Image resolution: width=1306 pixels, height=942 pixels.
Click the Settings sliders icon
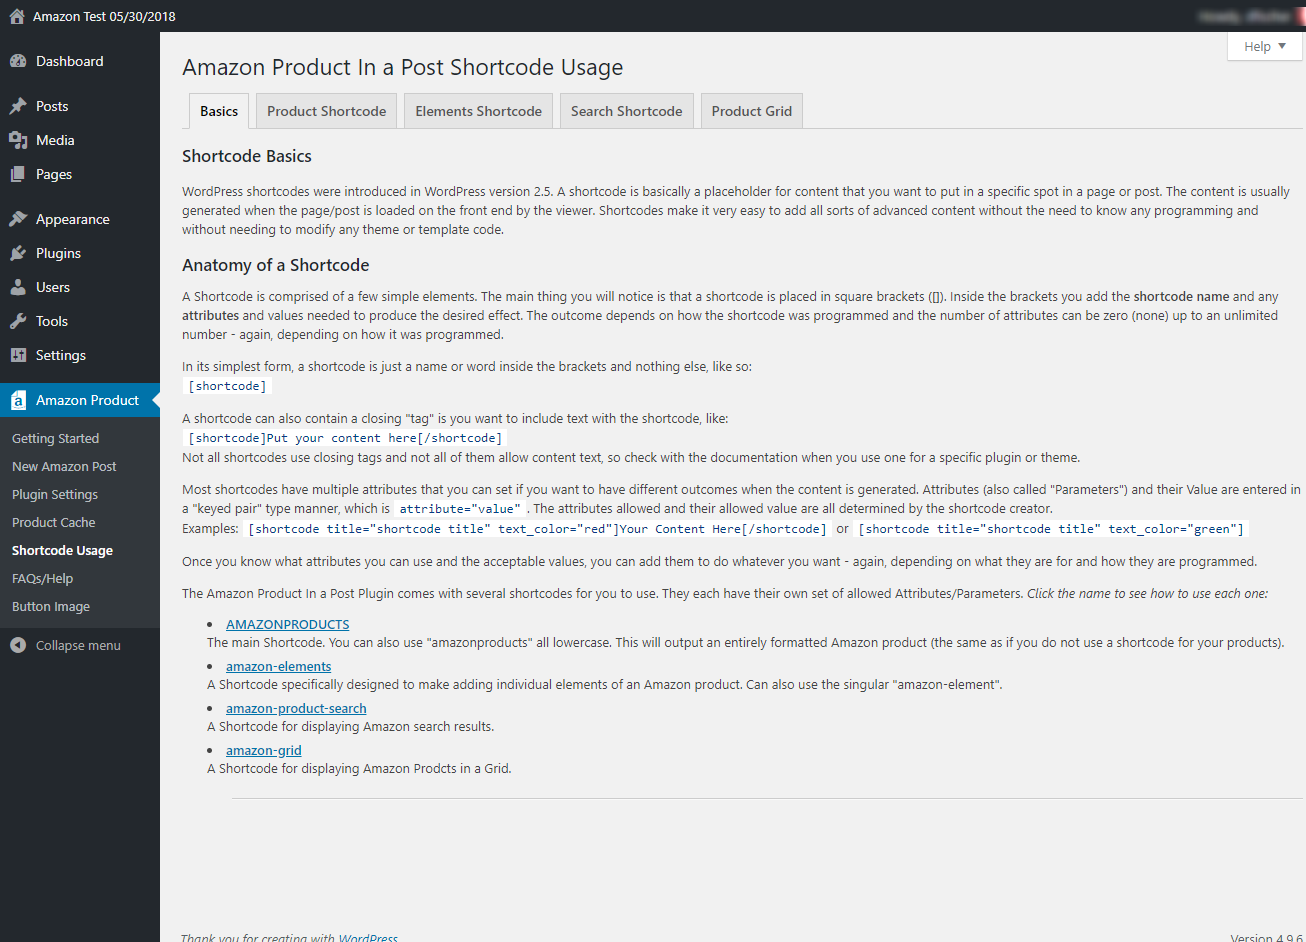coord(18,355)
